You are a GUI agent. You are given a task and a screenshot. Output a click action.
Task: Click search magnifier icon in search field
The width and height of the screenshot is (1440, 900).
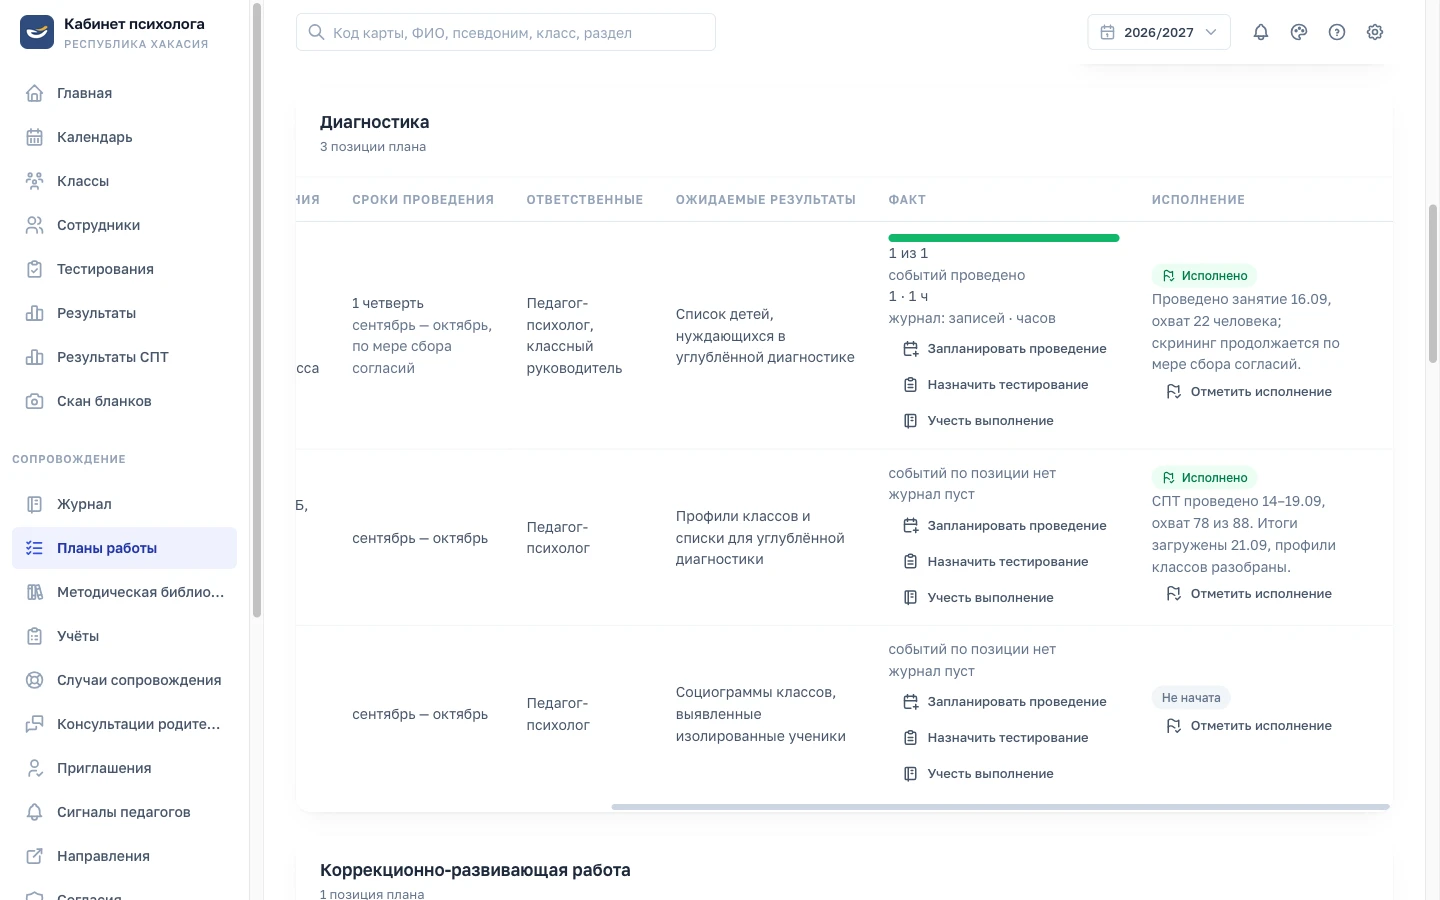coord(316,32)
